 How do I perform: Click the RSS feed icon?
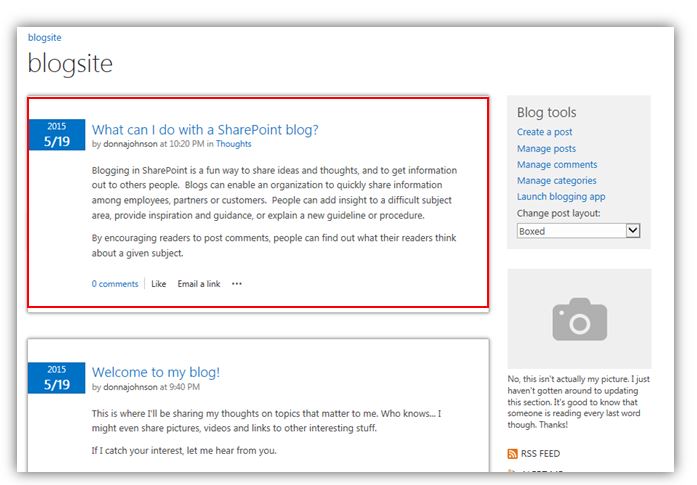coord(513,453)
